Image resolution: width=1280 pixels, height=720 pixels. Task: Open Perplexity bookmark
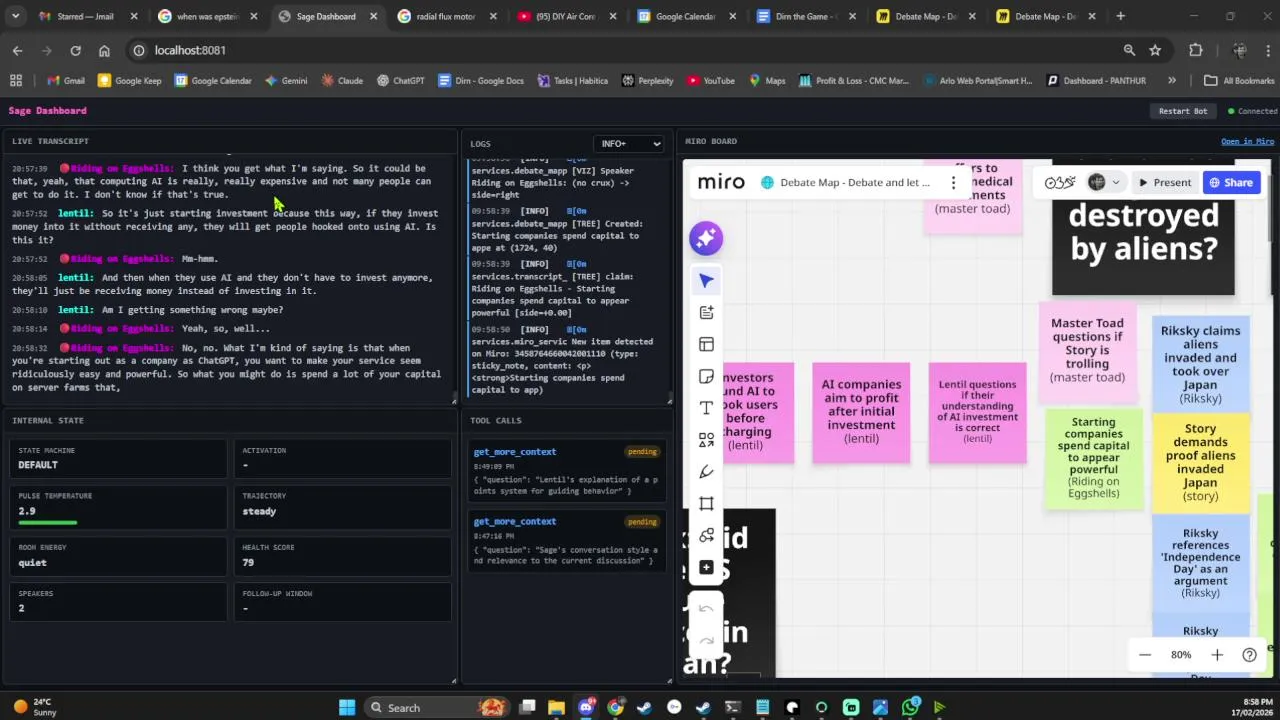coord(647,80)
